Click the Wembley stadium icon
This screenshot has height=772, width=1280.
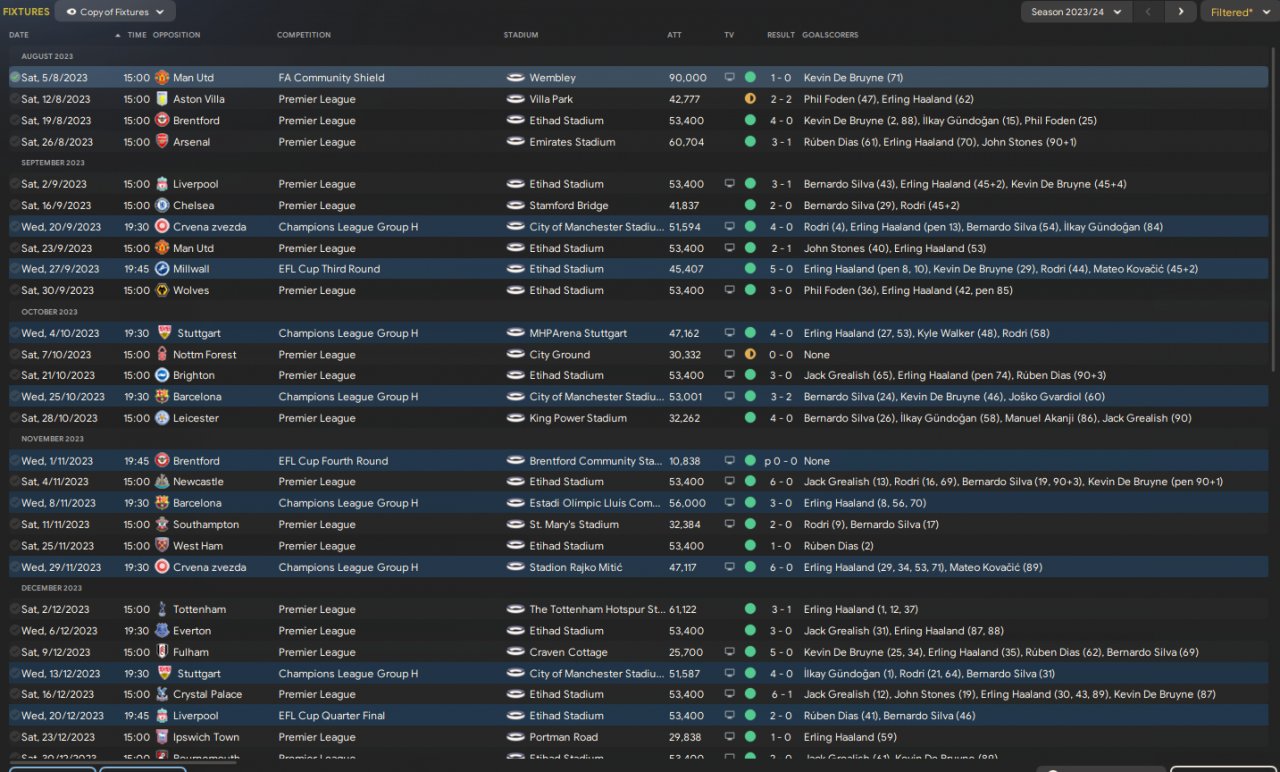(516, 78)
